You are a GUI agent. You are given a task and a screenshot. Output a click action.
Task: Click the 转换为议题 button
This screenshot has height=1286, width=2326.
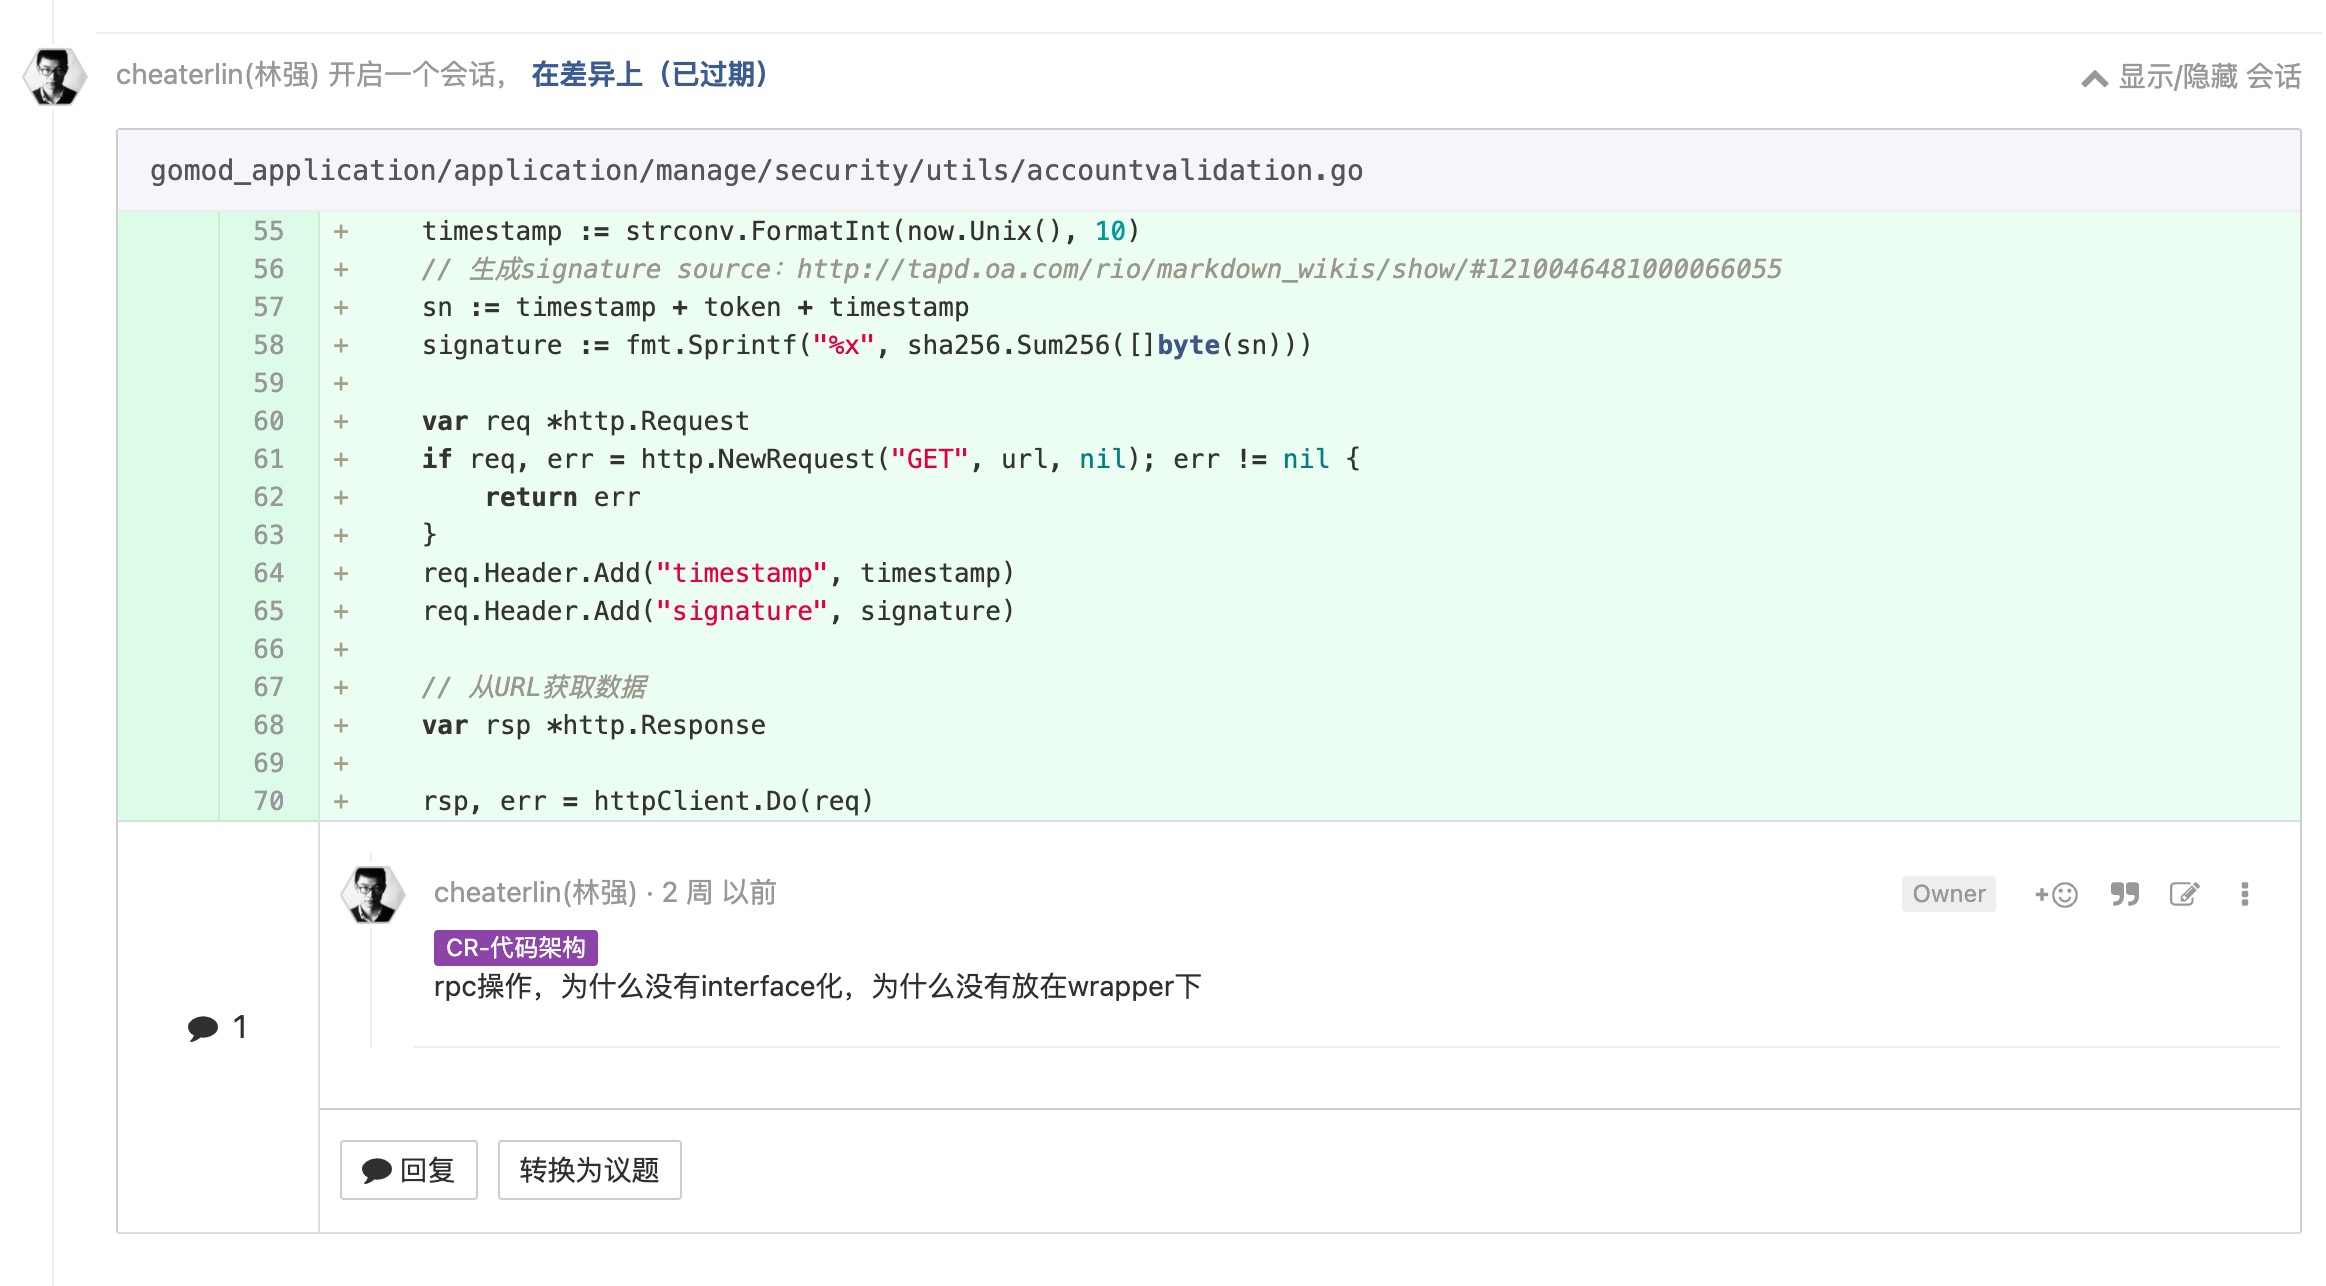coord(589,1170)
